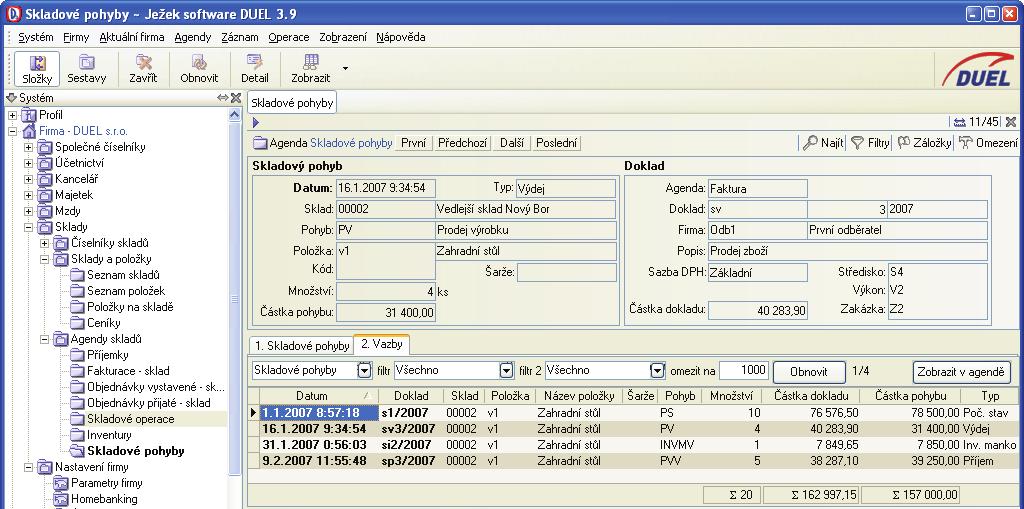This screenshot has height=509, width=1024.
Task: Go to Předchozí record
Action: (x=463, y=143)
